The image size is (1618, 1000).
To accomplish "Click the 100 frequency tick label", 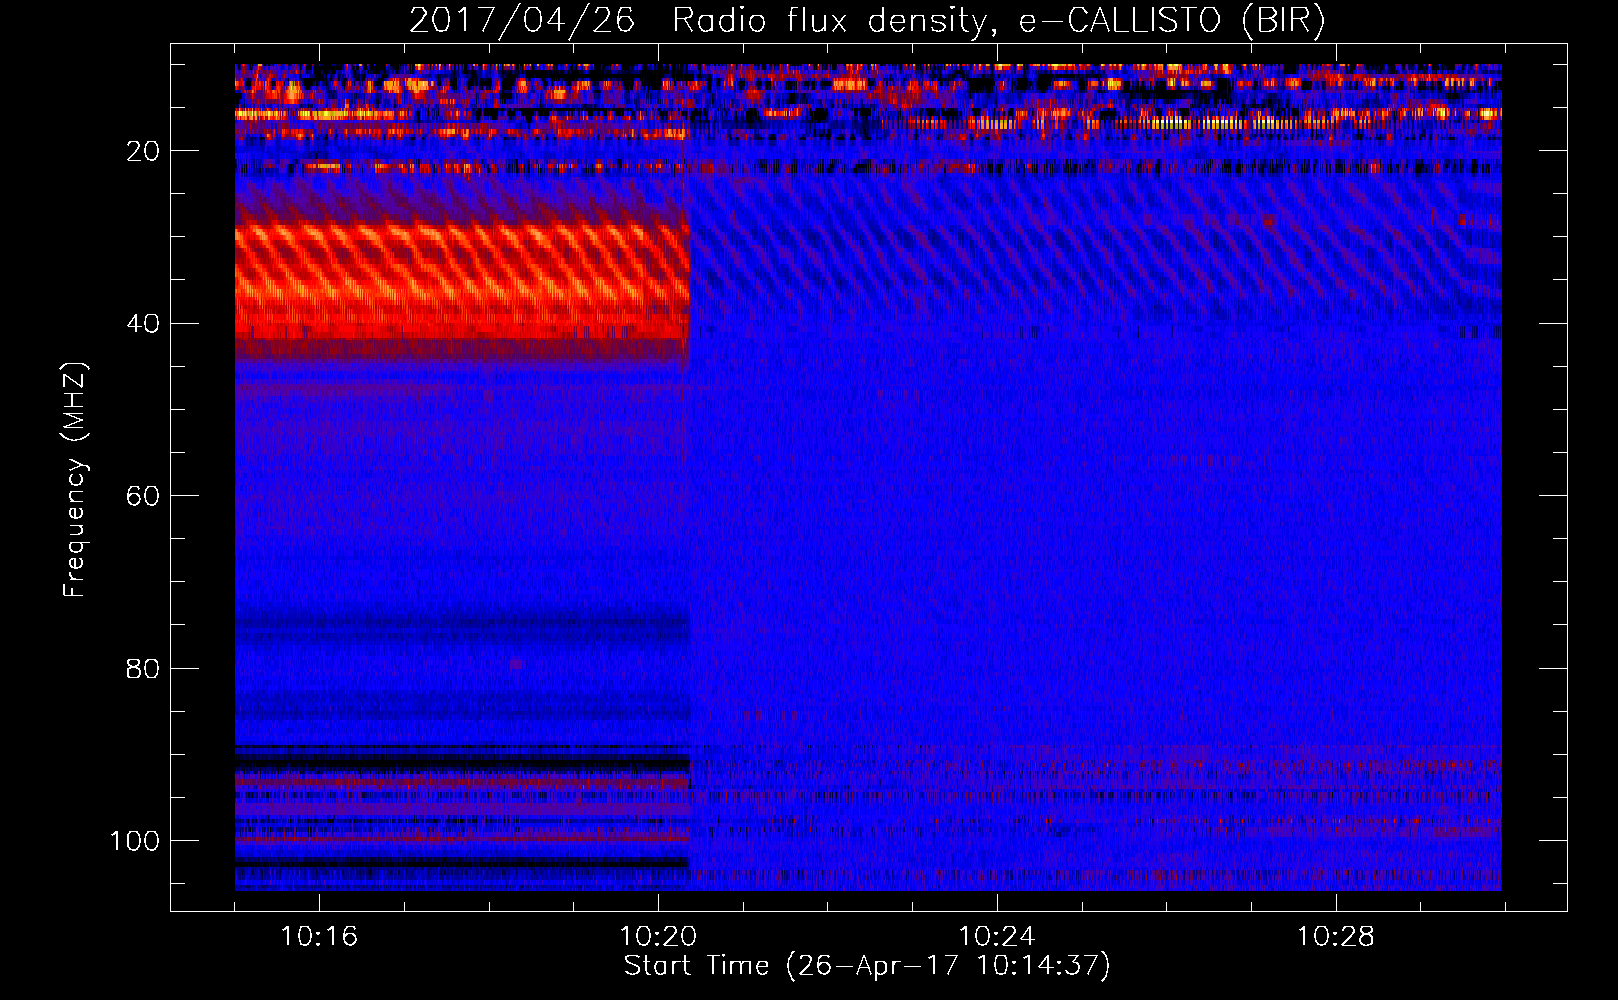I will tap(135, 841).
